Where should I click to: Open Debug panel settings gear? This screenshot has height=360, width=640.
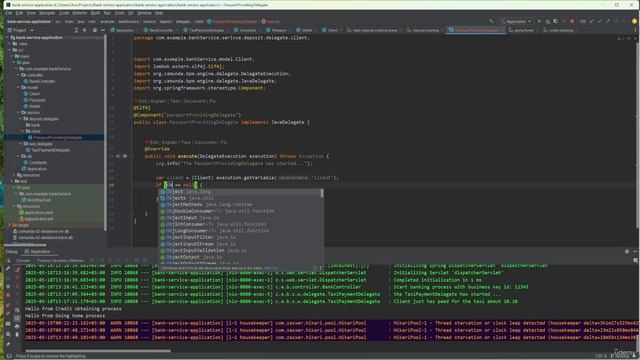point(627,251)
